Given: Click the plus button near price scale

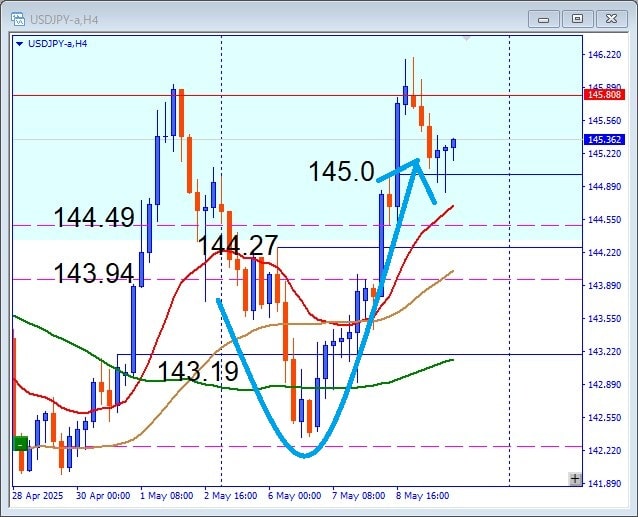Looking at the screenshot, I should [x=575, y=479].
